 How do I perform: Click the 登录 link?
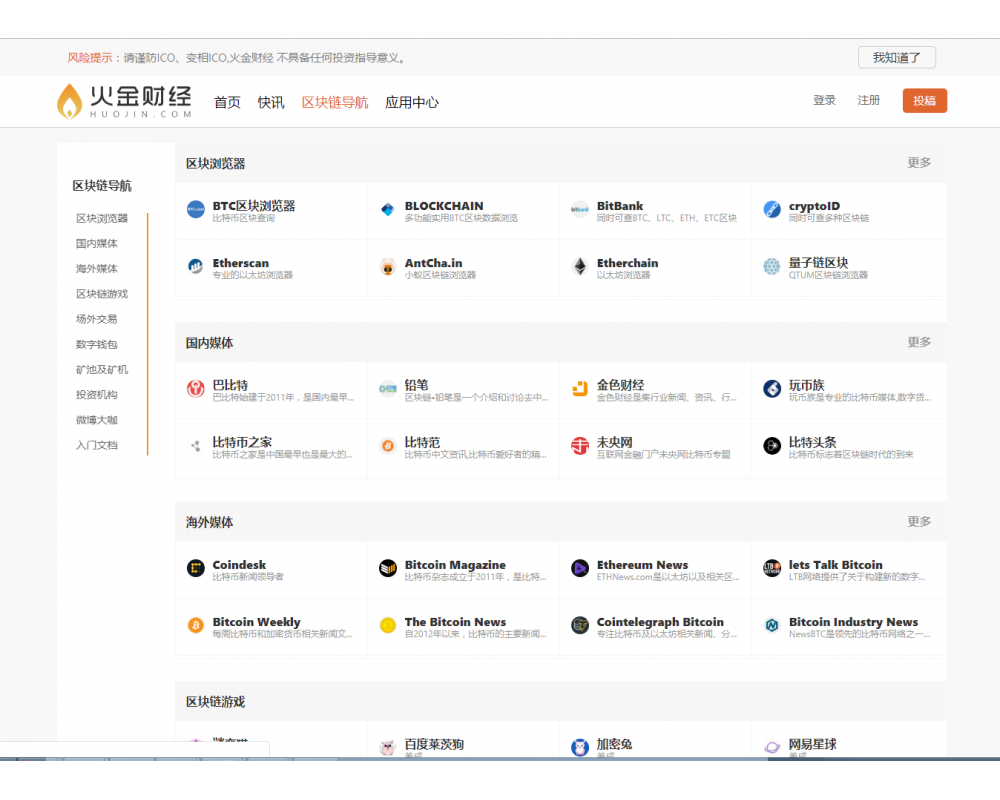point(825,100)
